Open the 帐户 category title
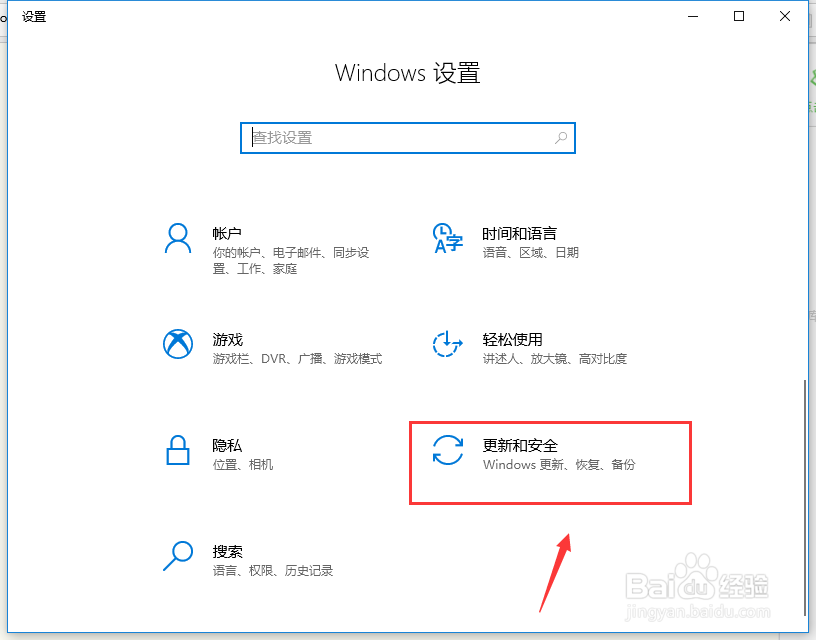The width and height of the screenshot is (816, 640). tap(227, 234)
